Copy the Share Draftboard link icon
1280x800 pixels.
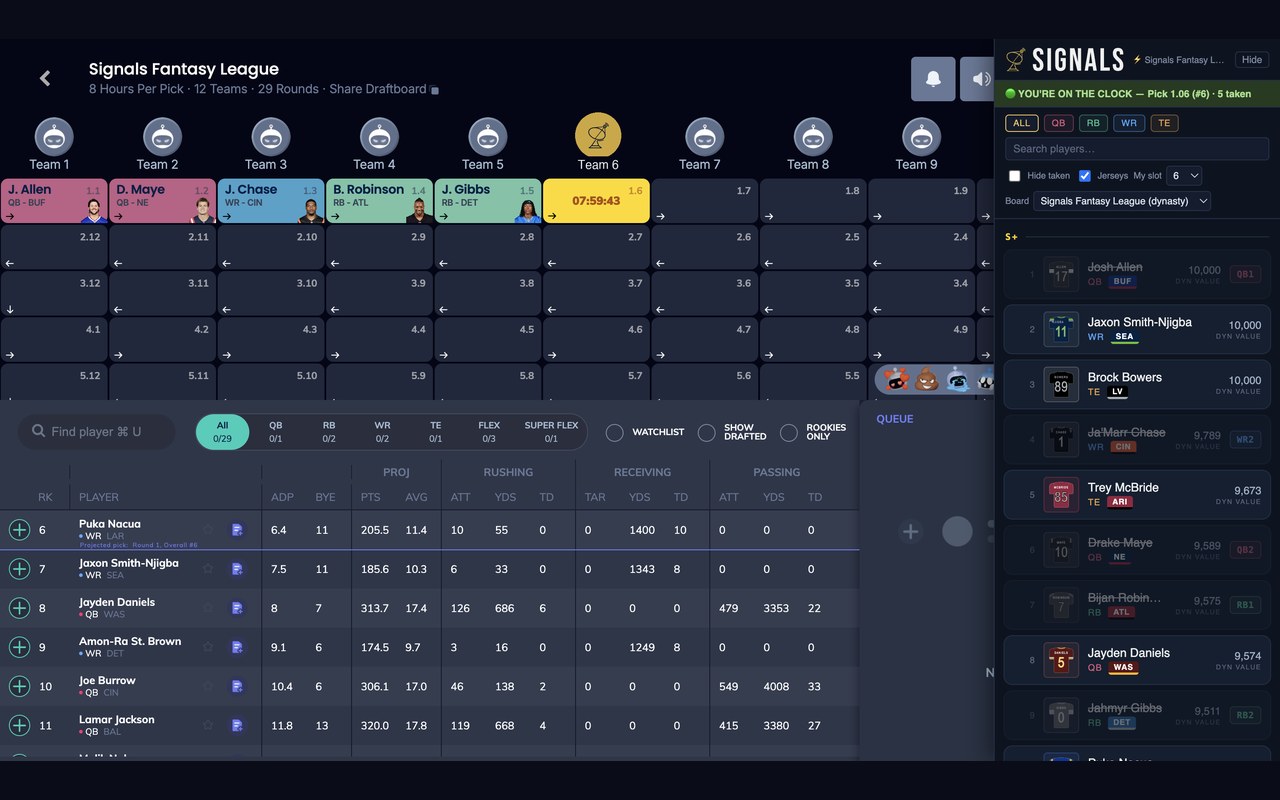tap(435, 90)
